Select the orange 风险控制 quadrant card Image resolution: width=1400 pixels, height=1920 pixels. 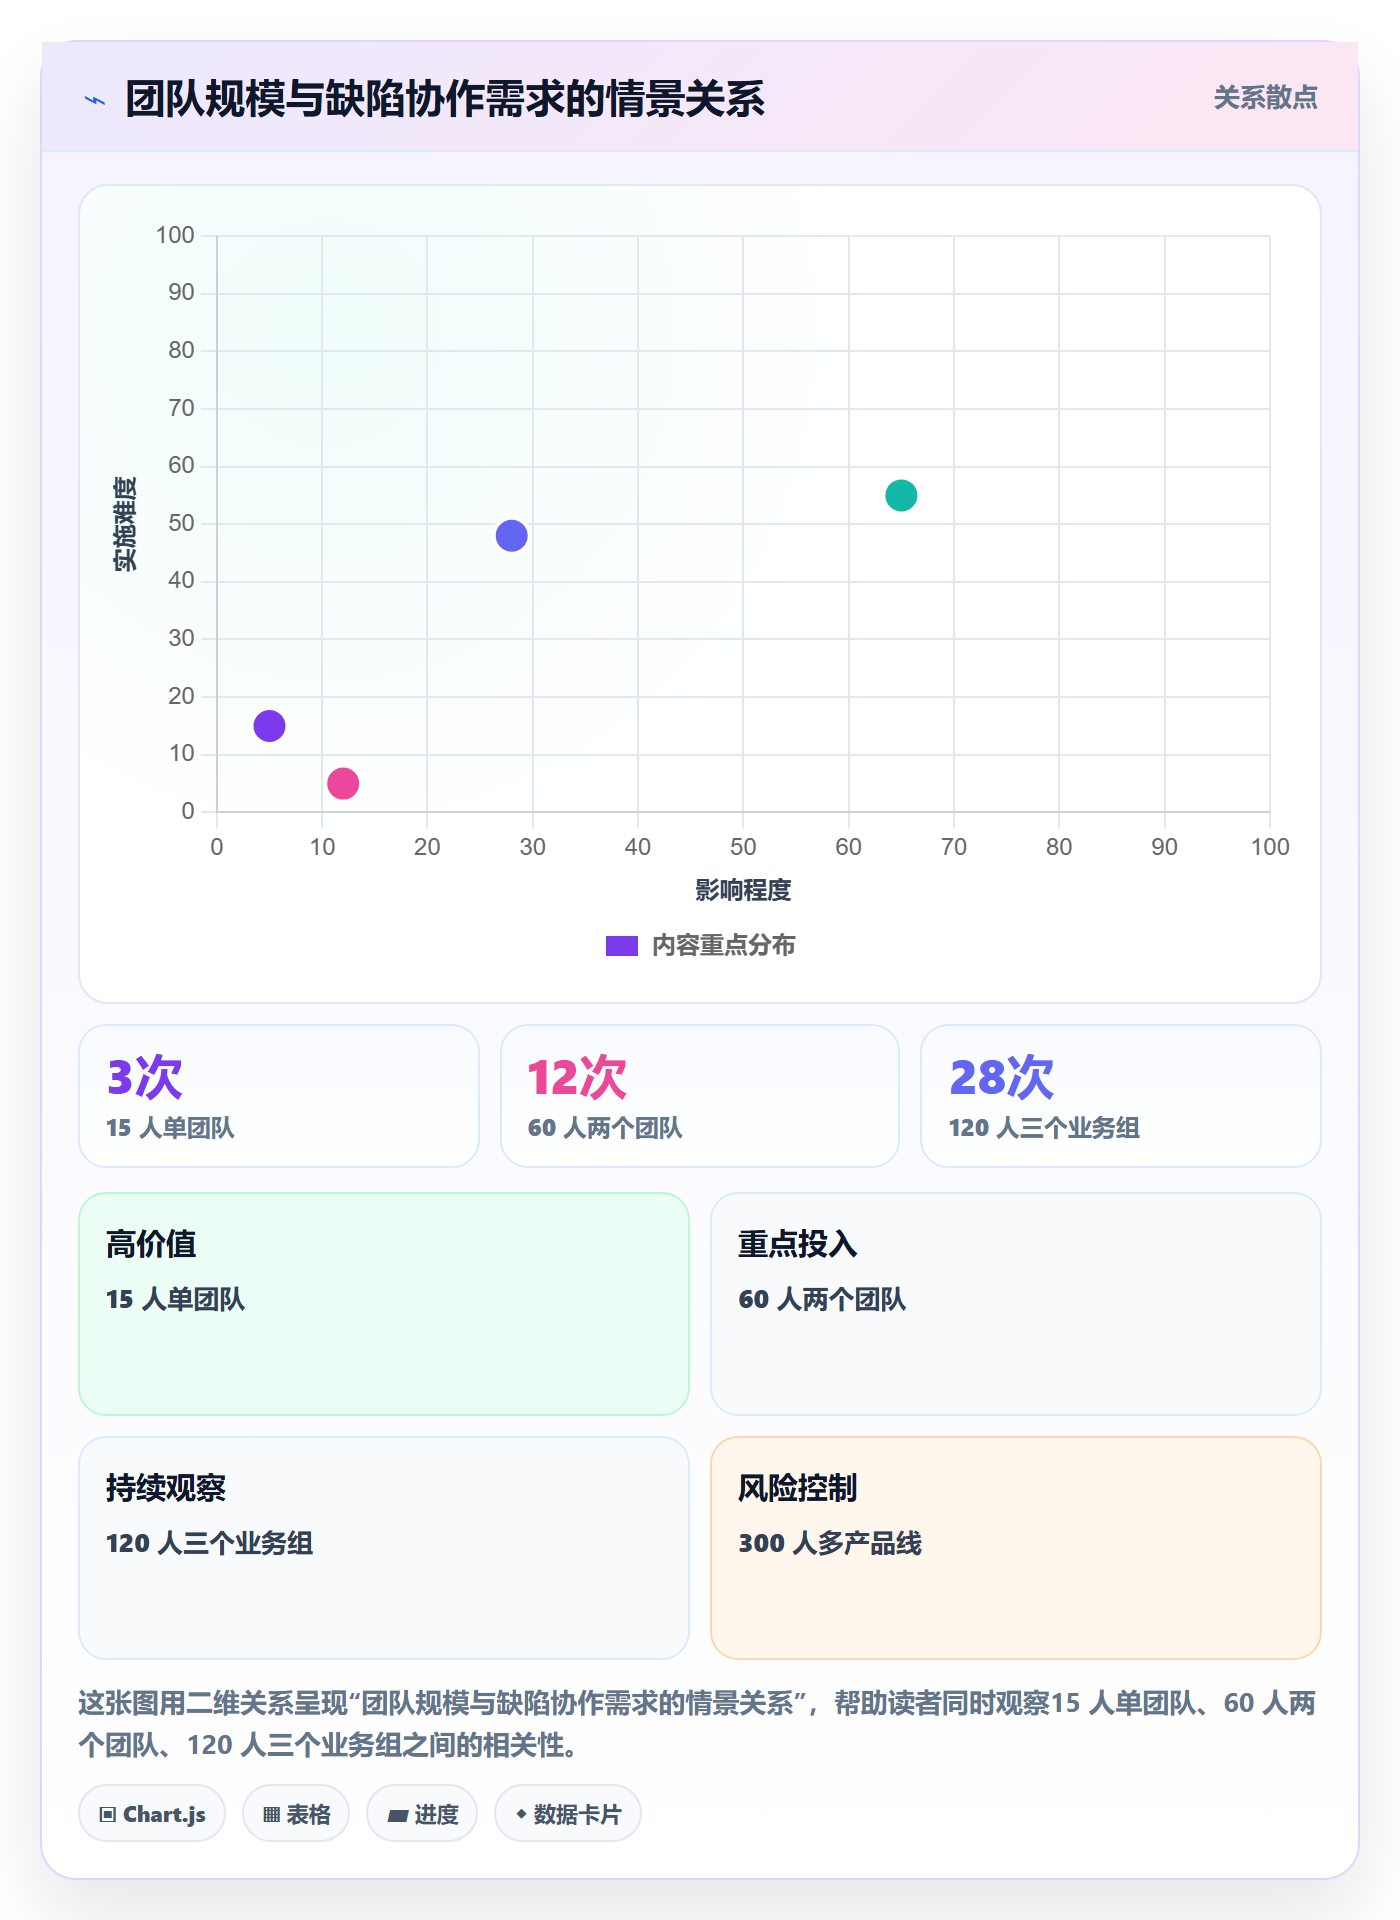[1016, 1548]
